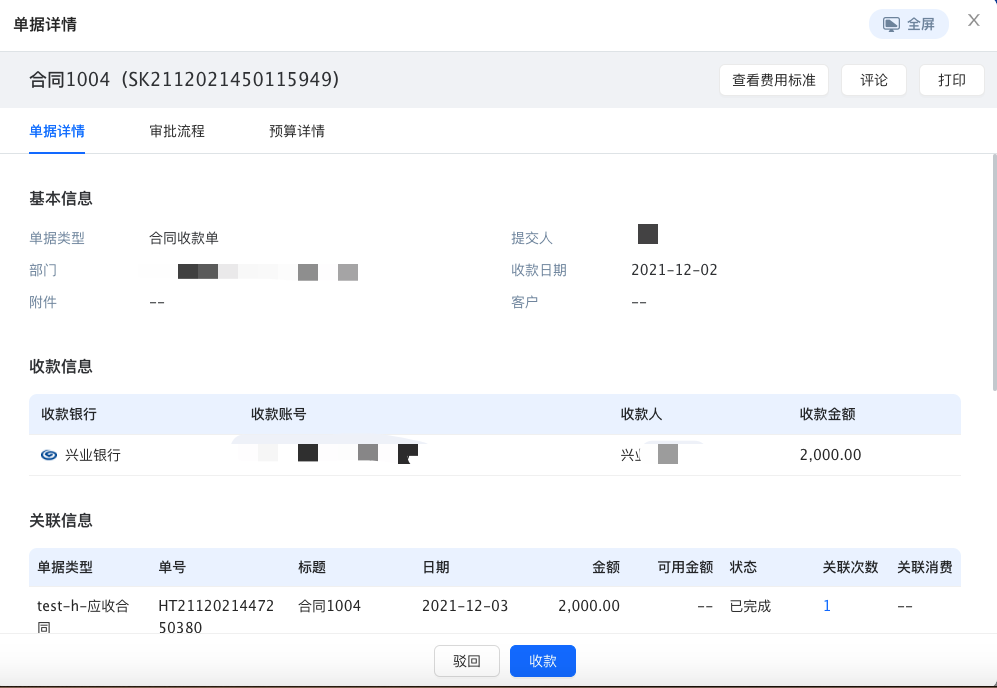Click the 兴业银行 bank logo icon
The height and width of the screenshot is (688, 997).
tap(49, 455)
